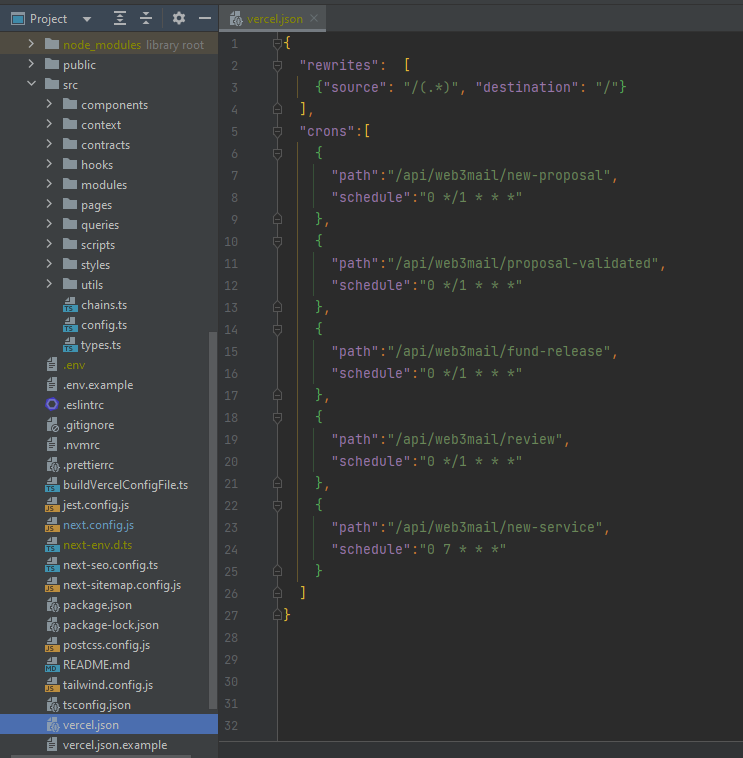Click Expand All in Project toolbar
The image size is (743, 758).
click(x=120, y=18)
